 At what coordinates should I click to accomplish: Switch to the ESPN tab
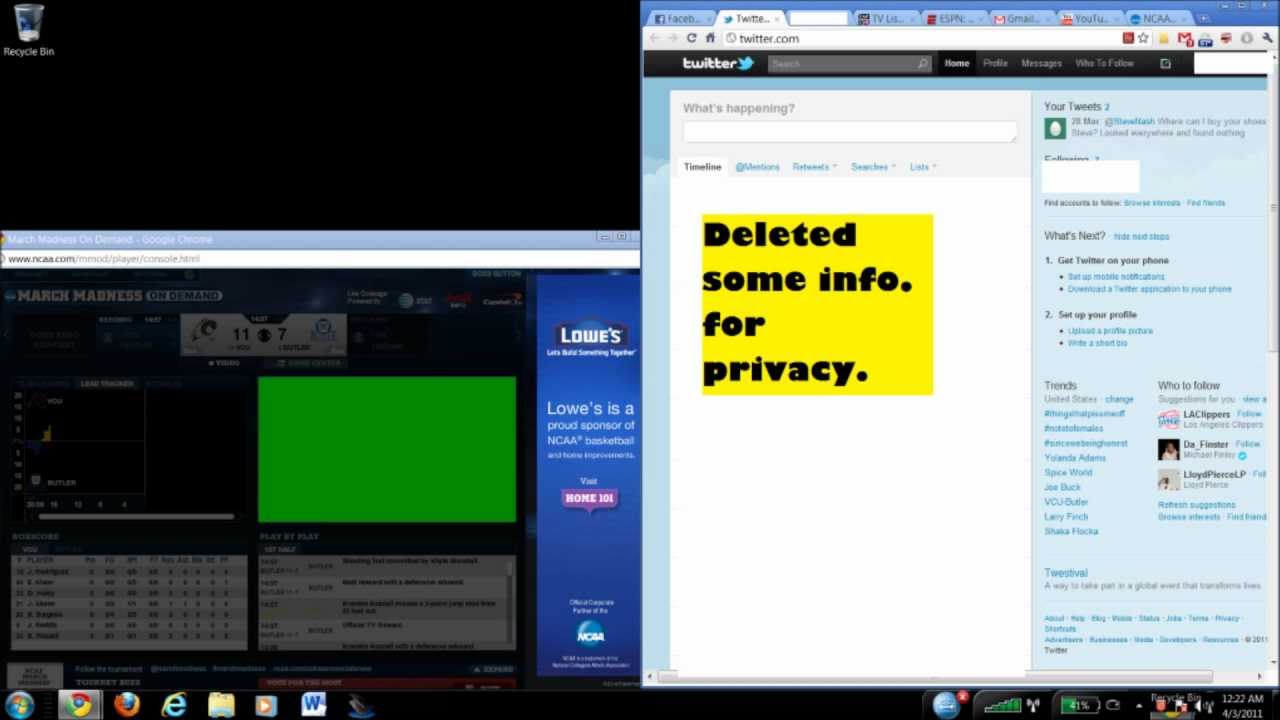(x=954, y=18)
